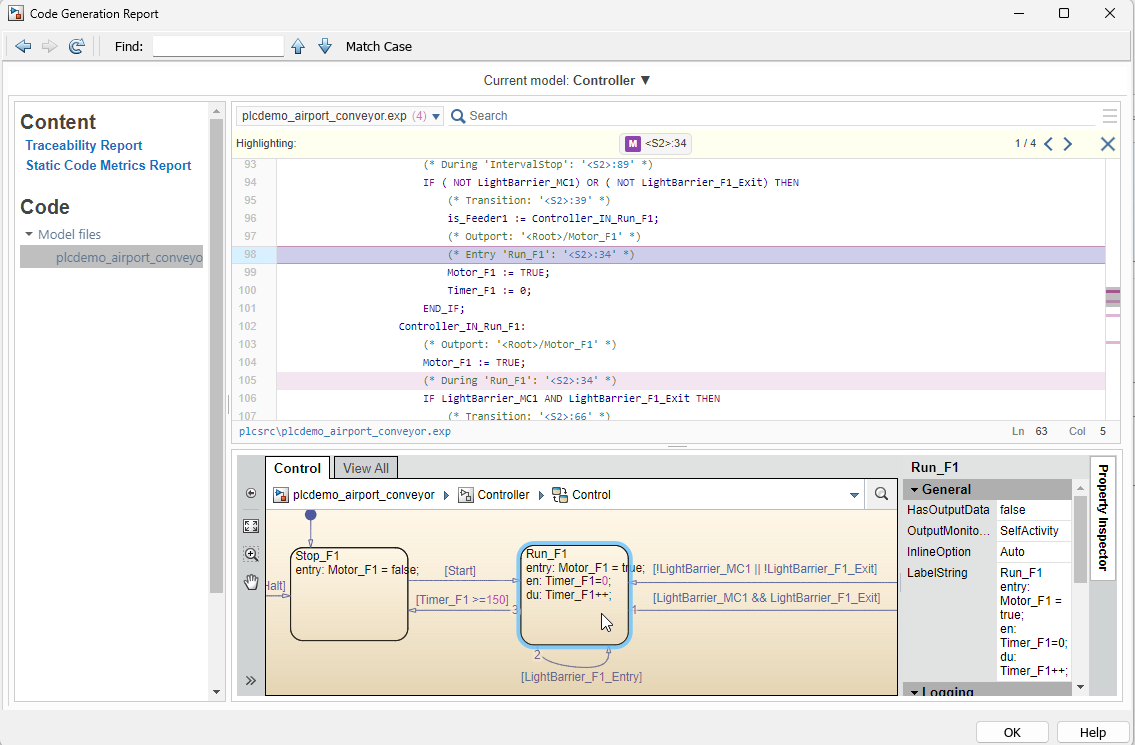Image resolution: width=1135 pixels, height=745 pixels.
Task: Close the highlighting bar with the X
Action: [x=1107, y=143]
